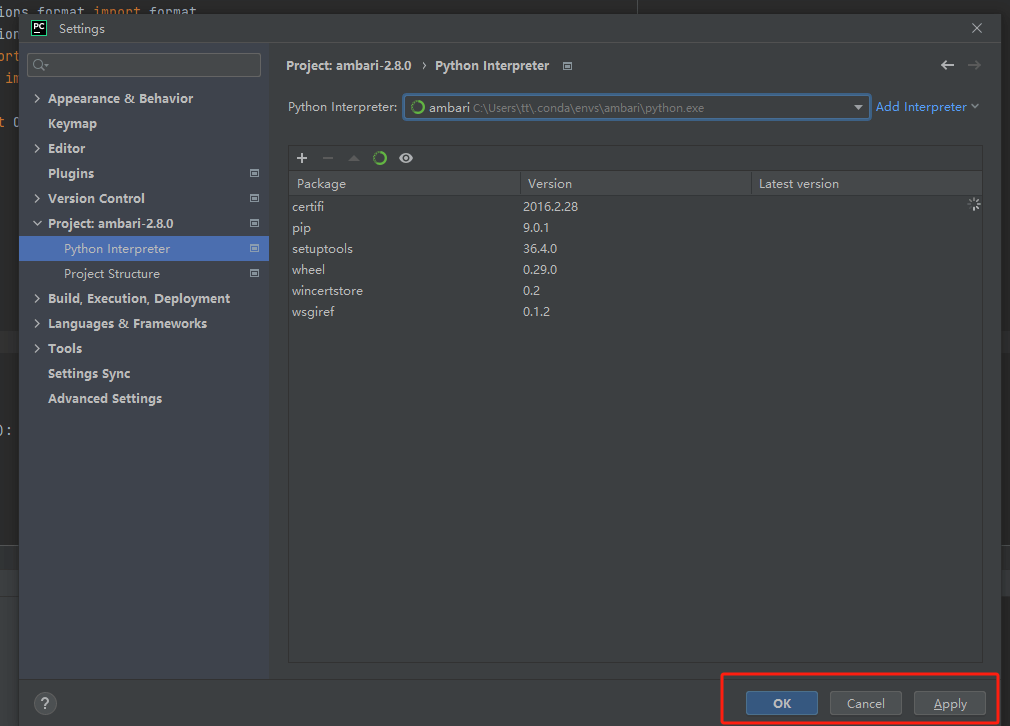Click version 36.4.0 of setuptools
This screenshot has height=726, width=1010.
pyautogui.click(x=540, y=249)
